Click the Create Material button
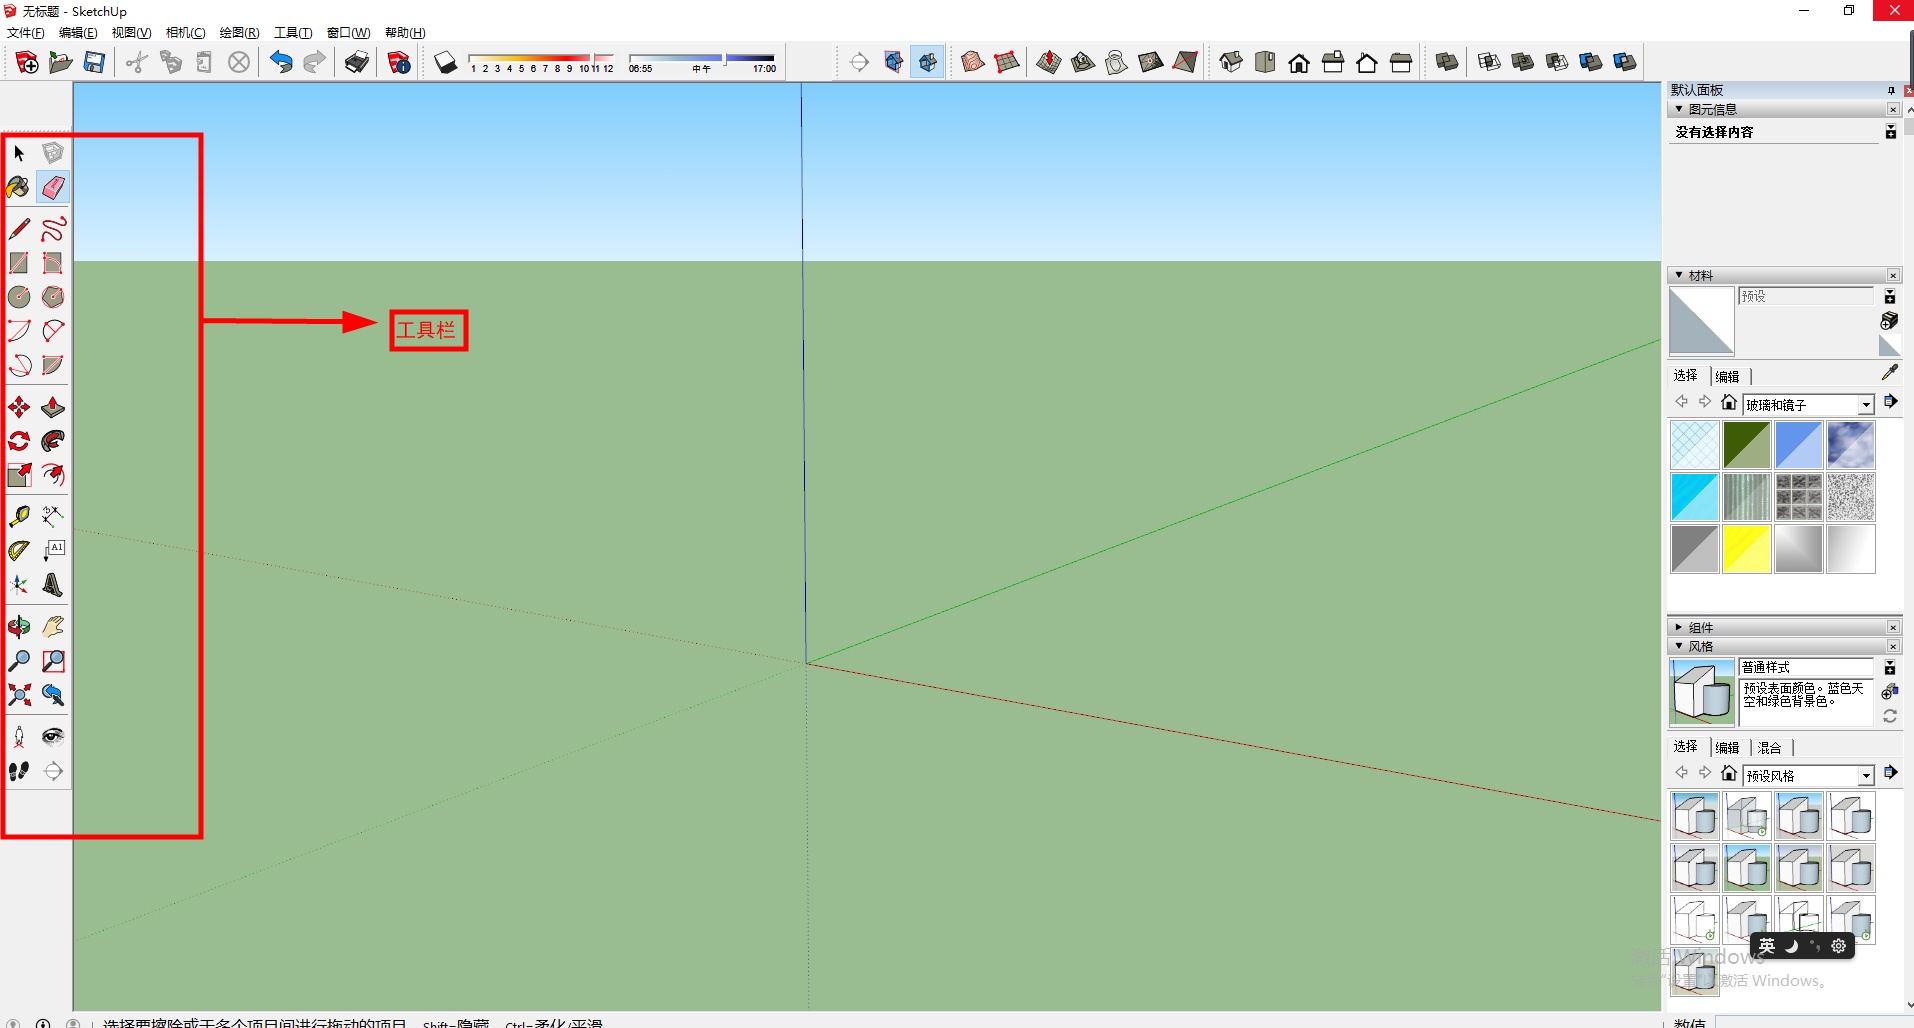The width and height of the screenshot is (1914, 1028). click(x=1889, y=321)
